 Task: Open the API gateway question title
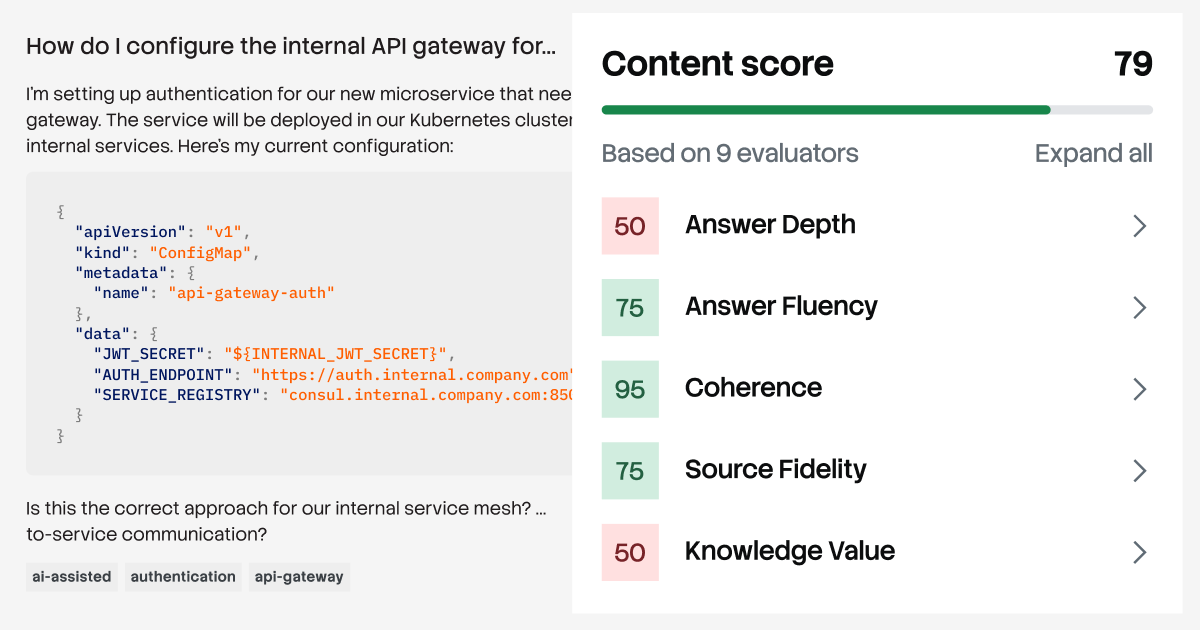pyautogui.click(x=290, y=46)
